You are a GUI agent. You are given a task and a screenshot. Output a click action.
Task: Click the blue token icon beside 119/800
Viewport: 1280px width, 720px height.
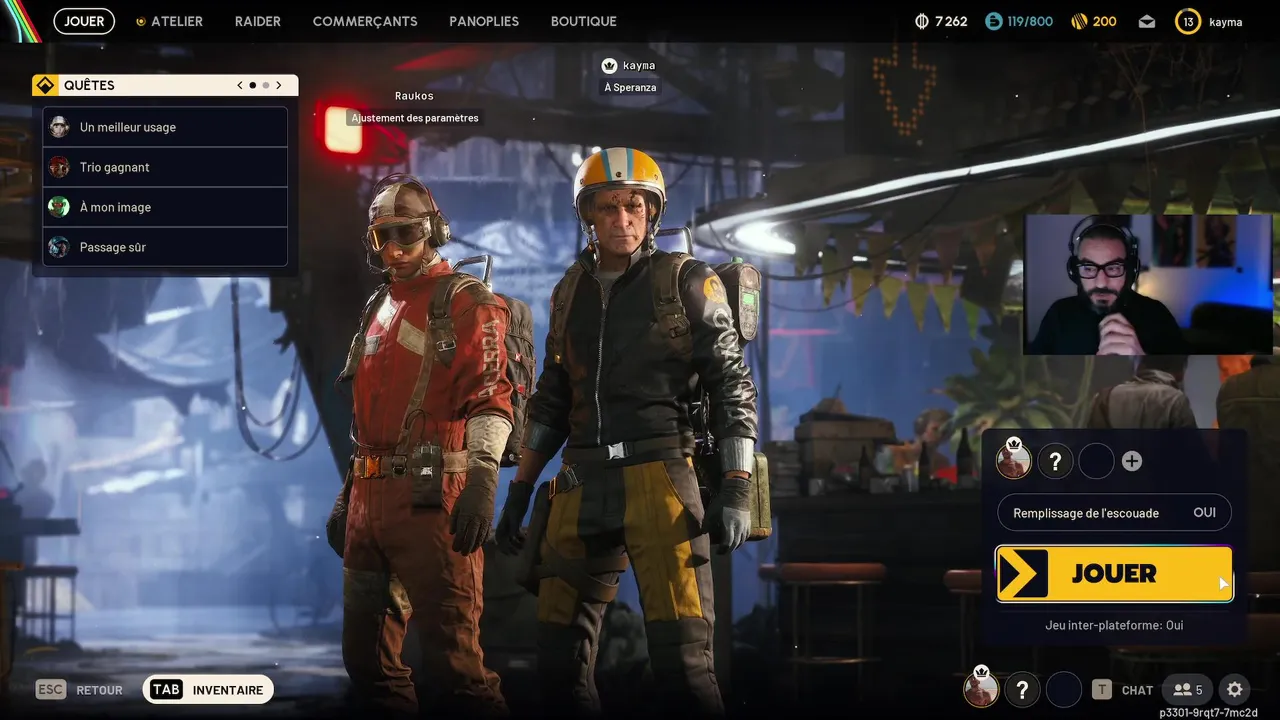point(993,21)
